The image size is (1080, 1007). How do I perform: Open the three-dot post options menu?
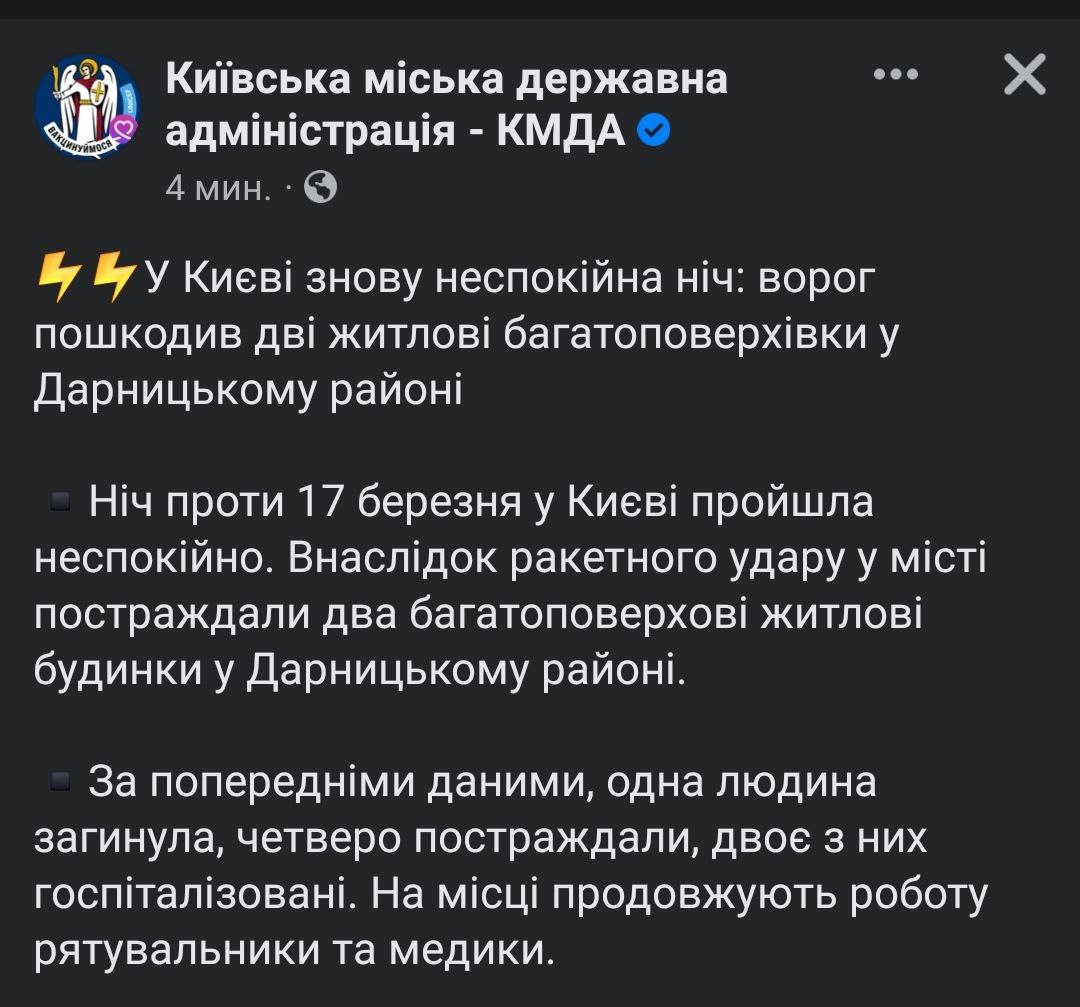point(895,75)
